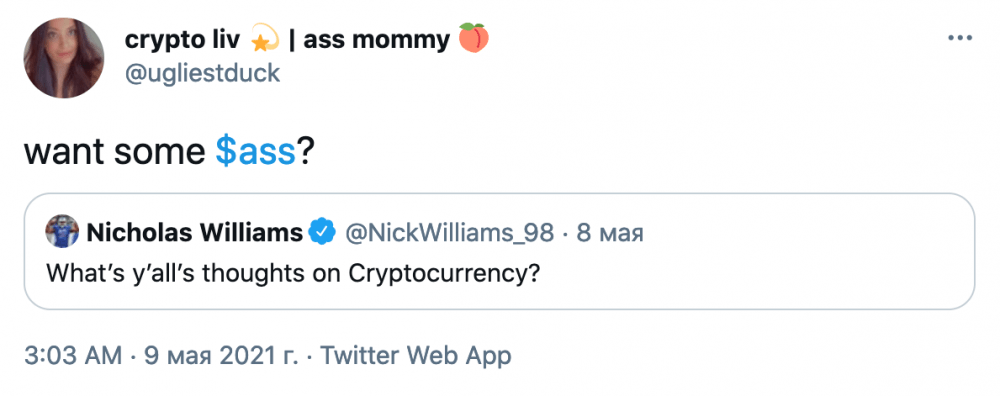The height and width of the screenshot is (396, 1000).
Task: Open the three-dot more options menu
Action: click(960, 38)
